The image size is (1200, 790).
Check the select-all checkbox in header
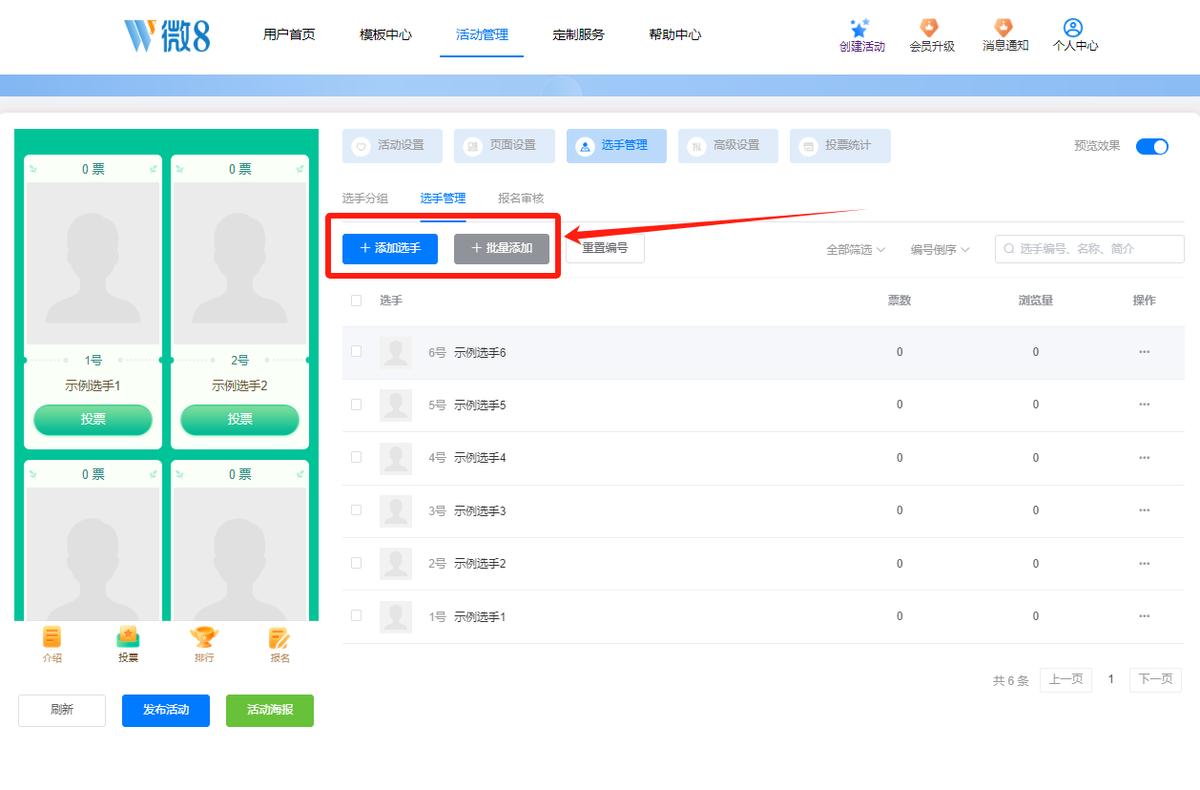point(356,300)
